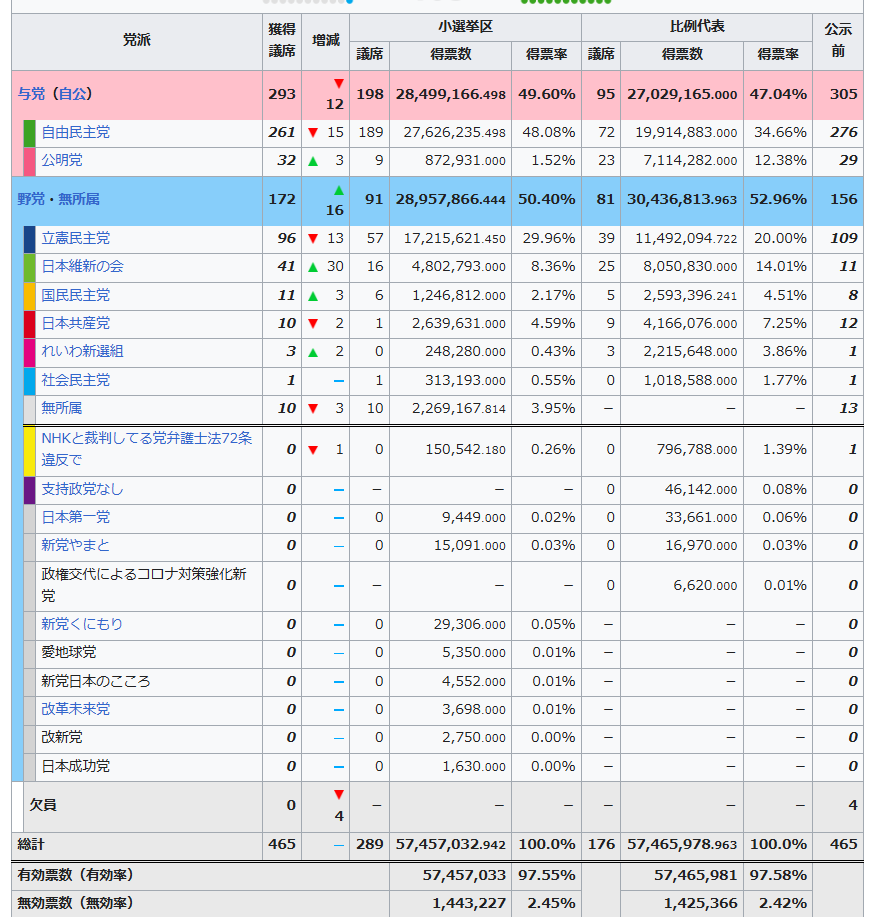Open the 支持政党なし link
This screenshot has height=917, width=888.
point(82,489)
